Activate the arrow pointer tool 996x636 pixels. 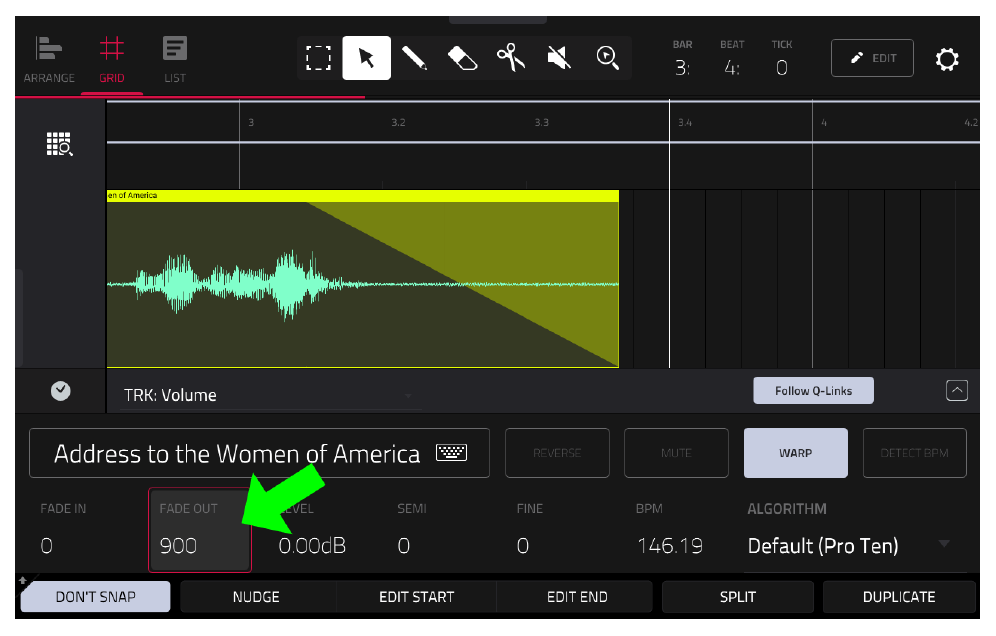tap(367, 58)
